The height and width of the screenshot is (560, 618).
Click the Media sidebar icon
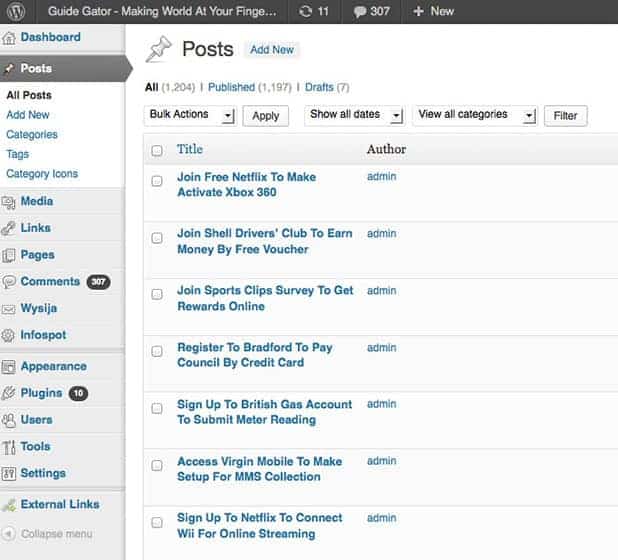coord(9,203)
